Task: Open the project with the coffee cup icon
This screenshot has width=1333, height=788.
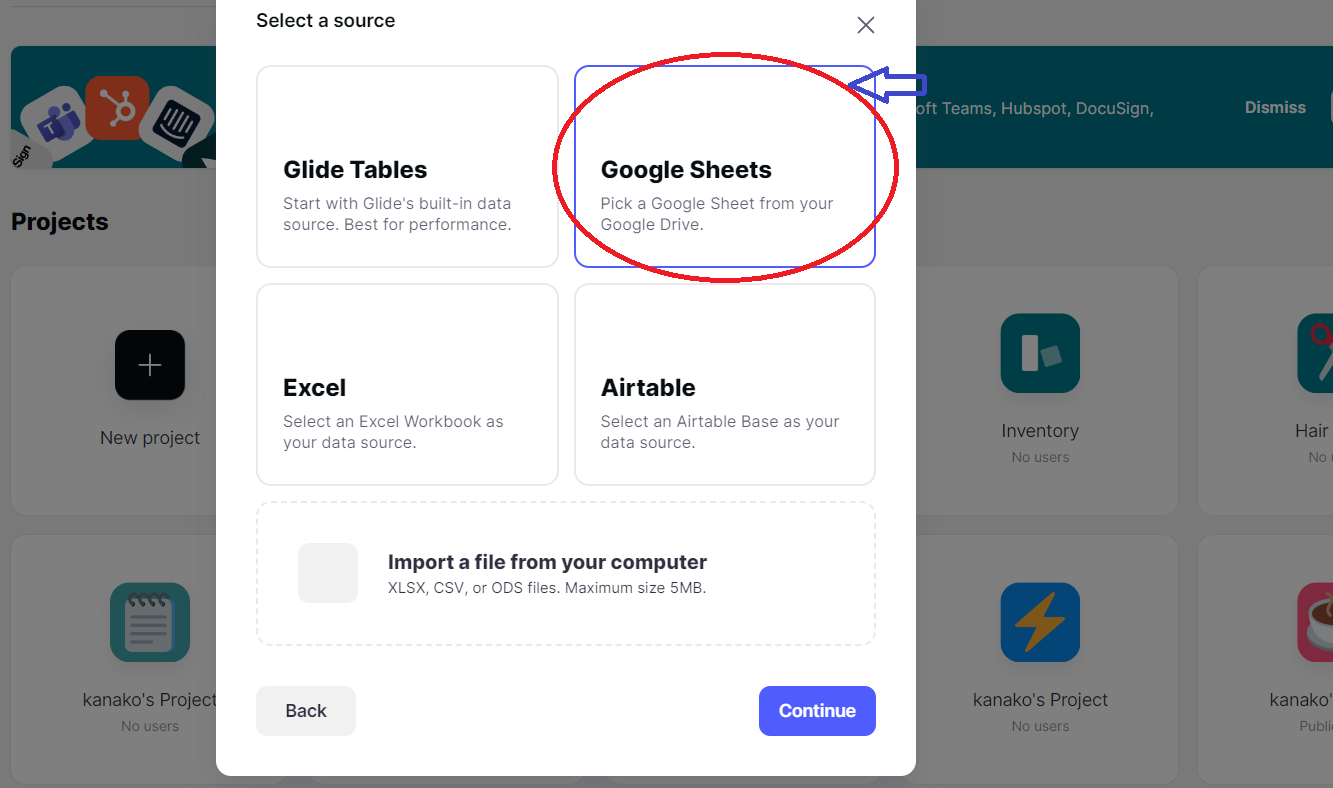Action: [1315, 622]
